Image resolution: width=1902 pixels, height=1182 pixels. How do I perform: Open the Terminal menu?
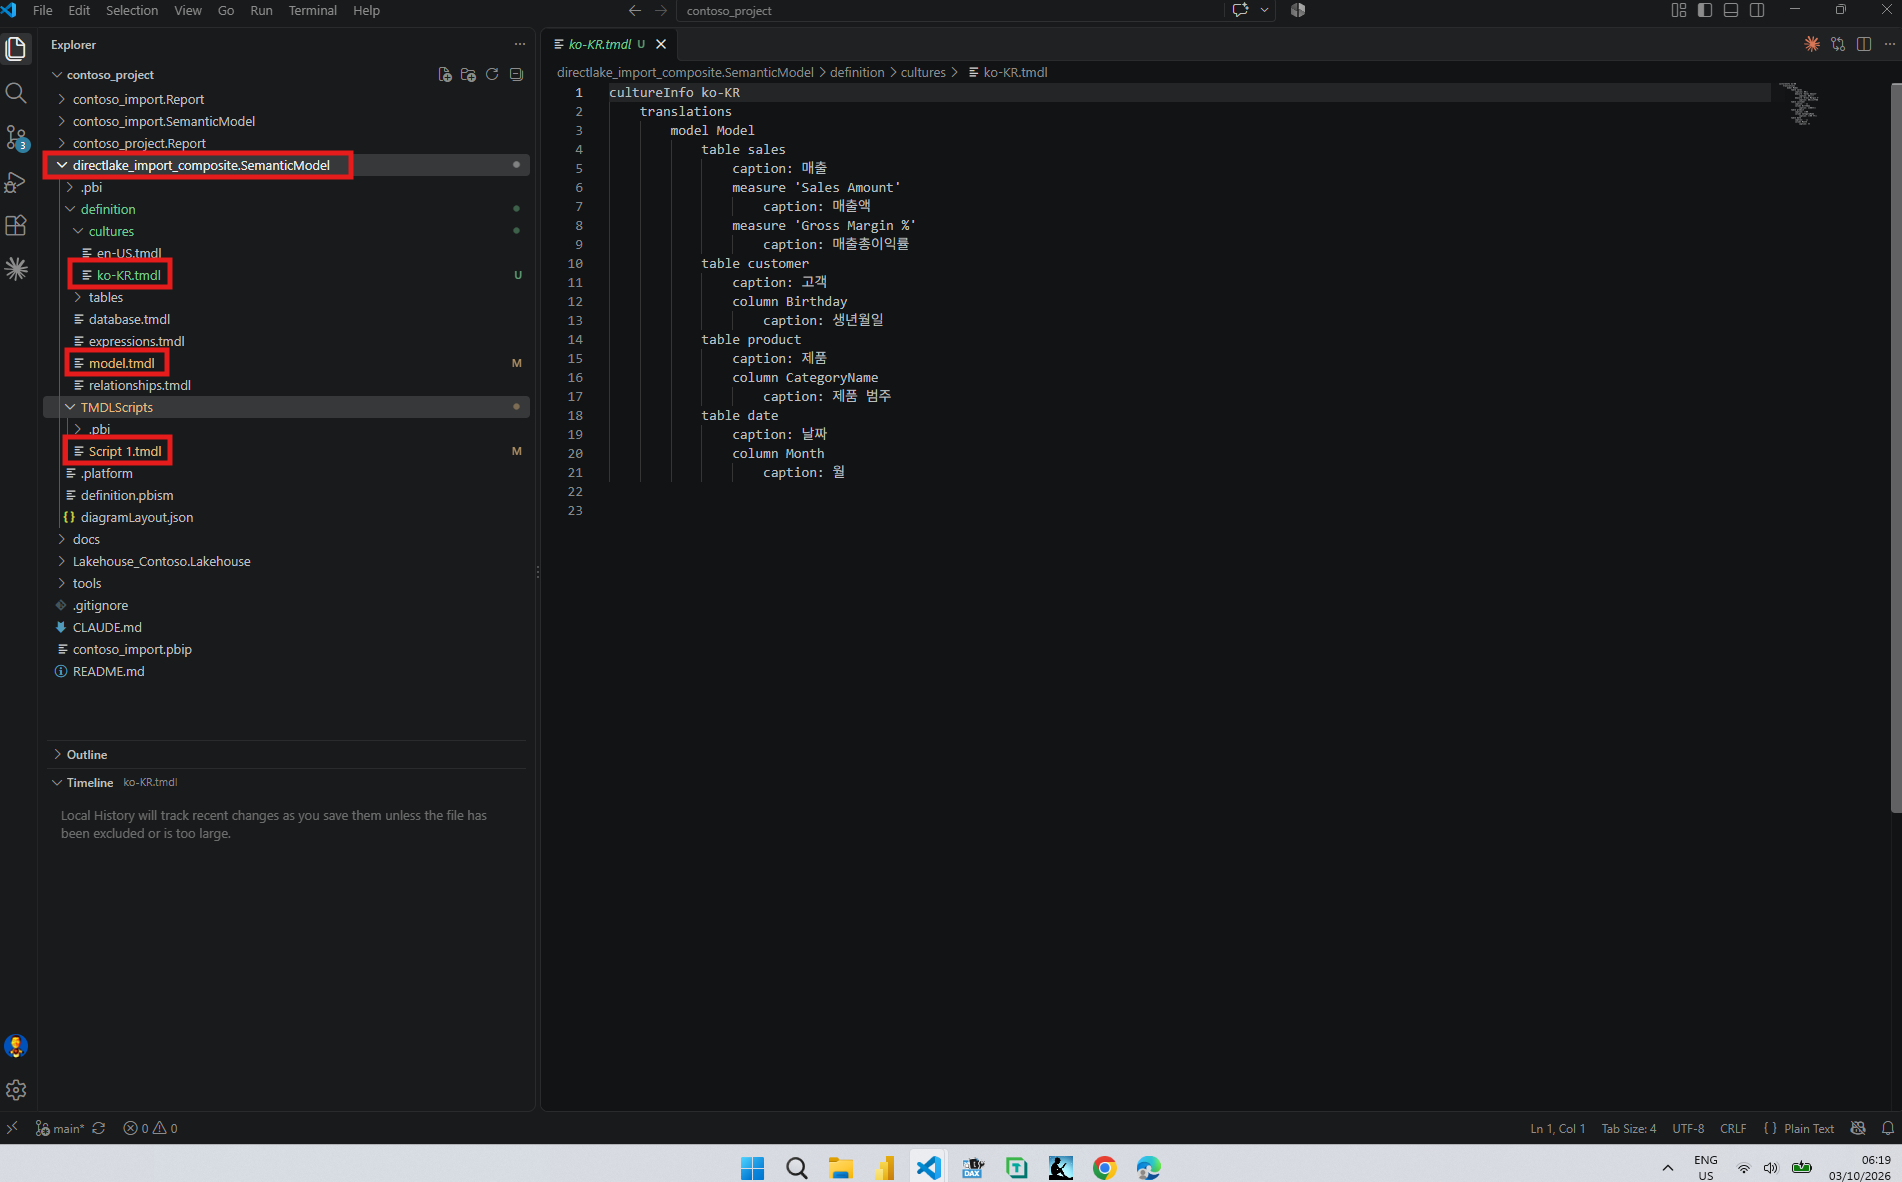[312, 10]
